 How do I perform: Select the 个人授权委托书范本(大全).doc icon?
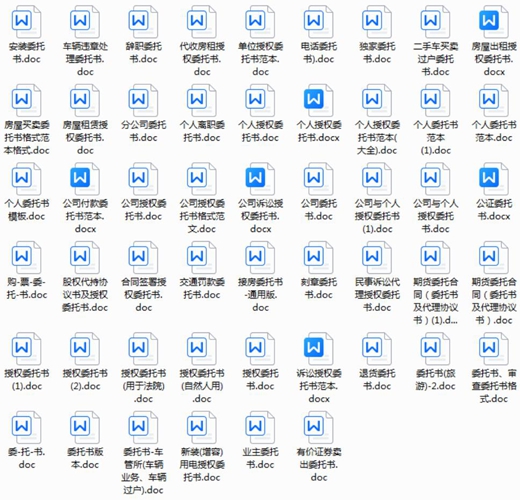(377, 100)
